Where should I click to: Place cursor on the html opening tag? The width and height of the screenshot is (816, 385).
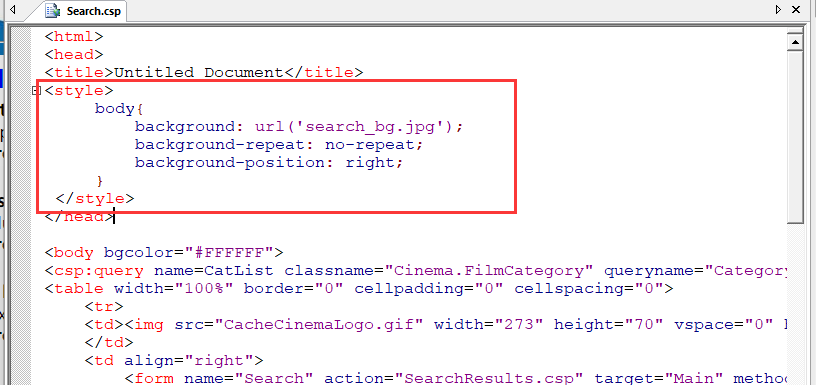(x=74, y=36)
